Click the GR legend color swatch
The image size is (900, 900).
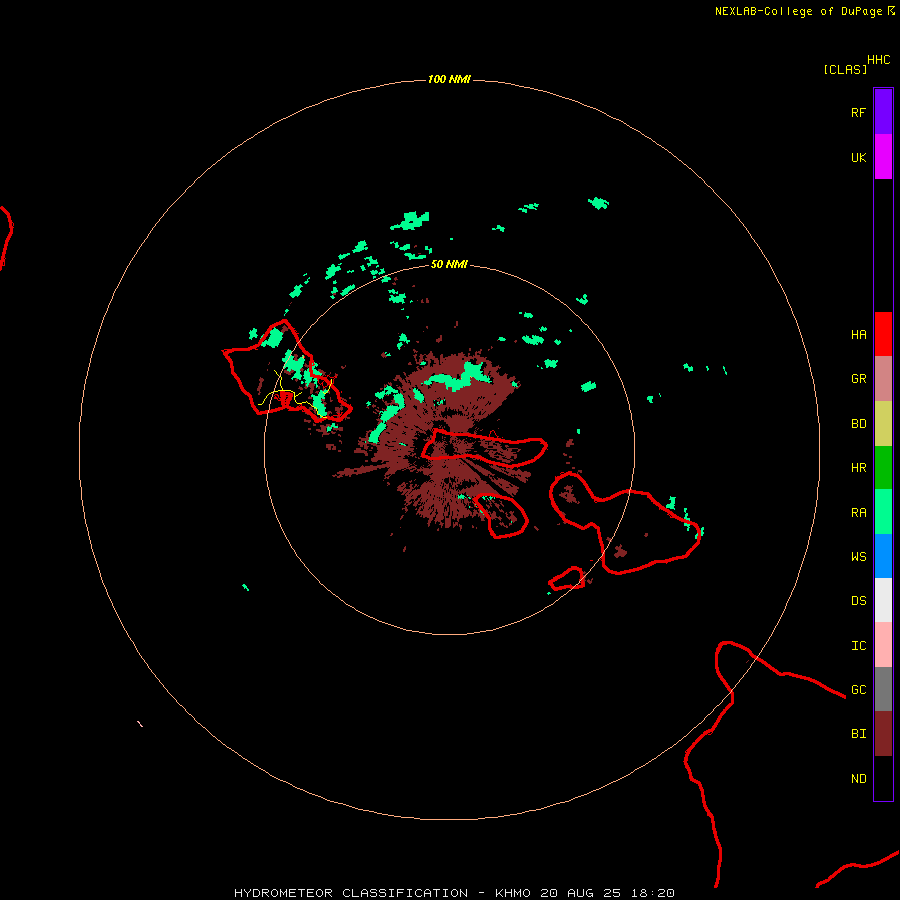click(x=883, y=379)
